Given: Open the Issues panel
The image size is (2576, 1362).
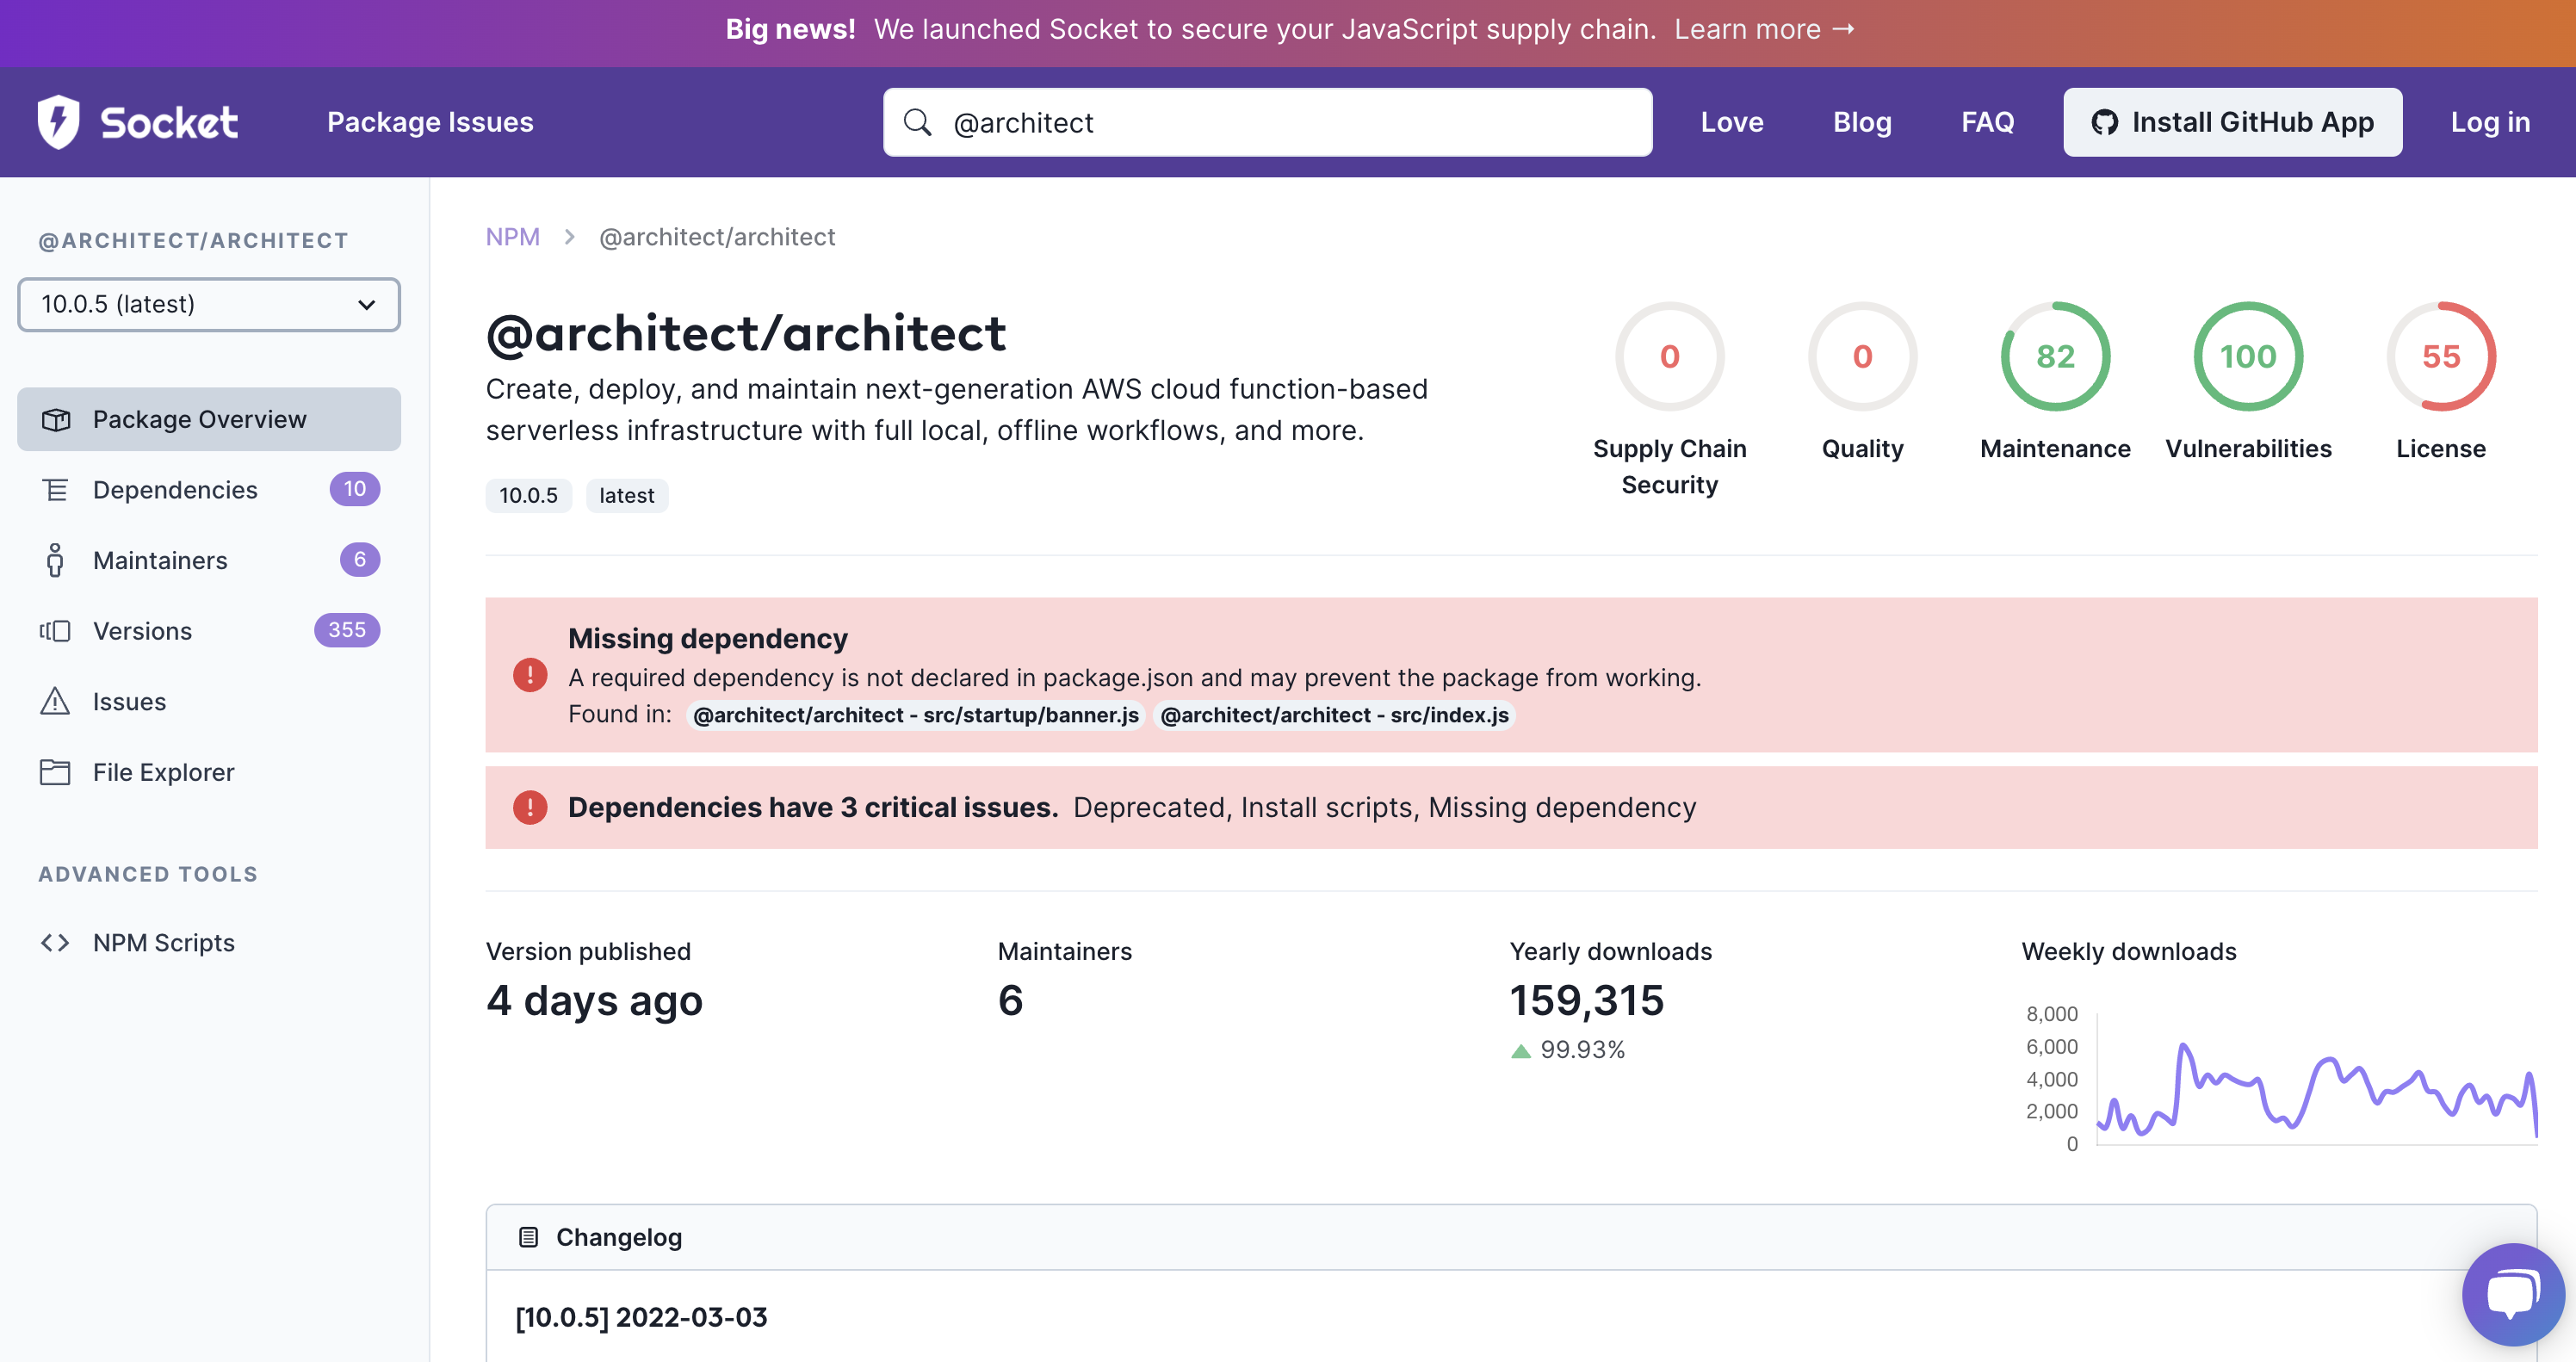Looking at the screenshot, I should (x=128, y=701).
